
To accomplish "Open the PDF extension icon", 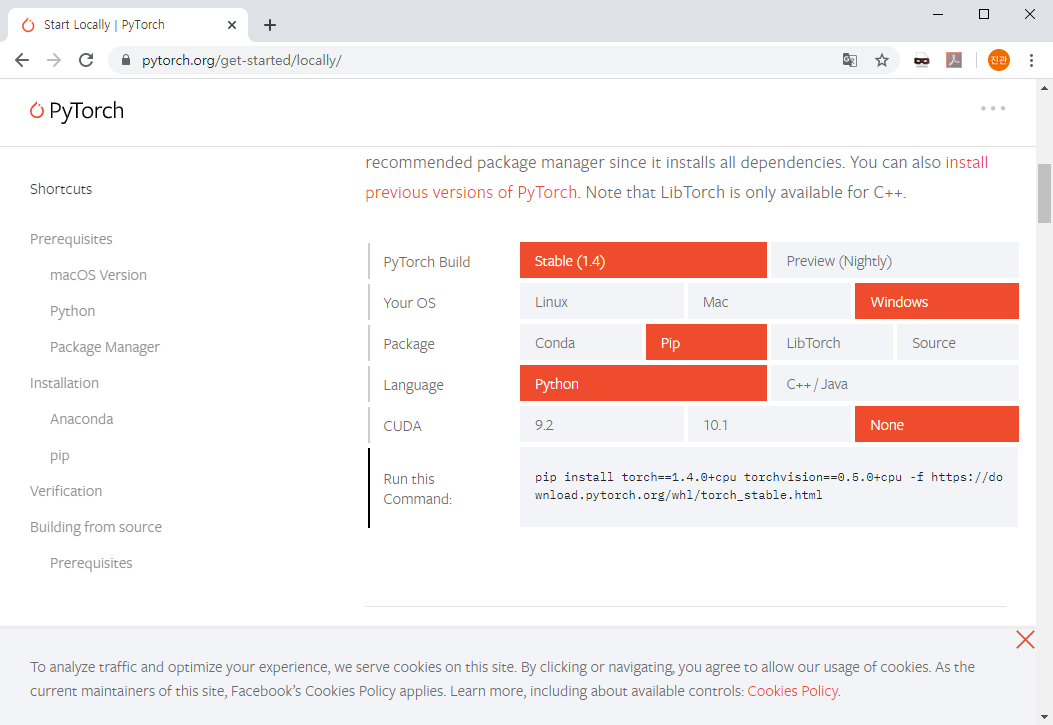I will tap(954, 60).
